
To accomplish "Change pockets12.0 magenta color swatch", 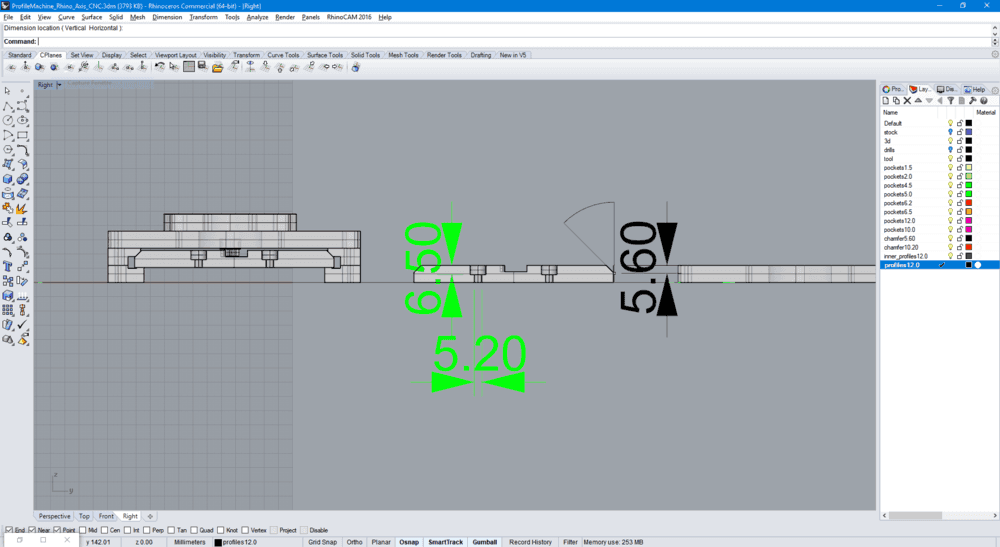I will click(x=969, y=221).
